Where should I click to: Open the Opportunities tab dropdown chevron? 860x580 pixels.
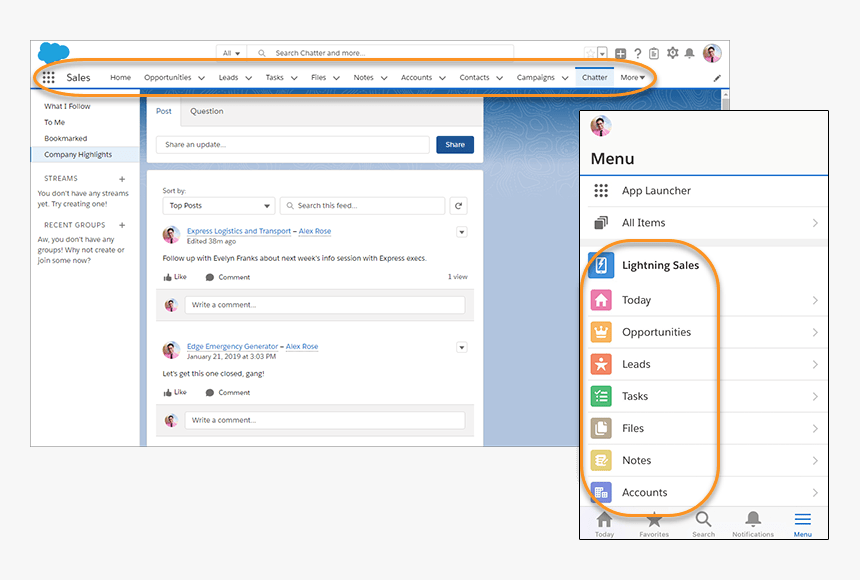tap(201, 78)
